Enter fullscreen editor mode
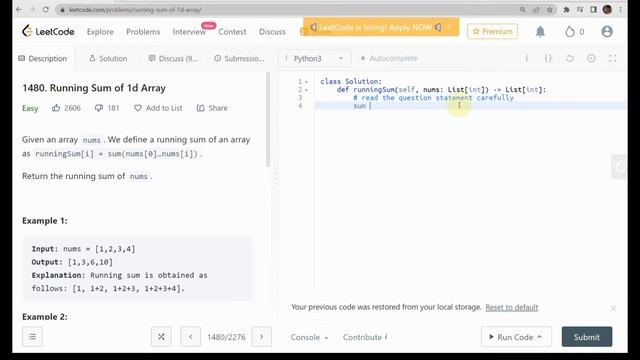This screenshot has height=360, width=640. pyautogui.click(x=613, y=58)
